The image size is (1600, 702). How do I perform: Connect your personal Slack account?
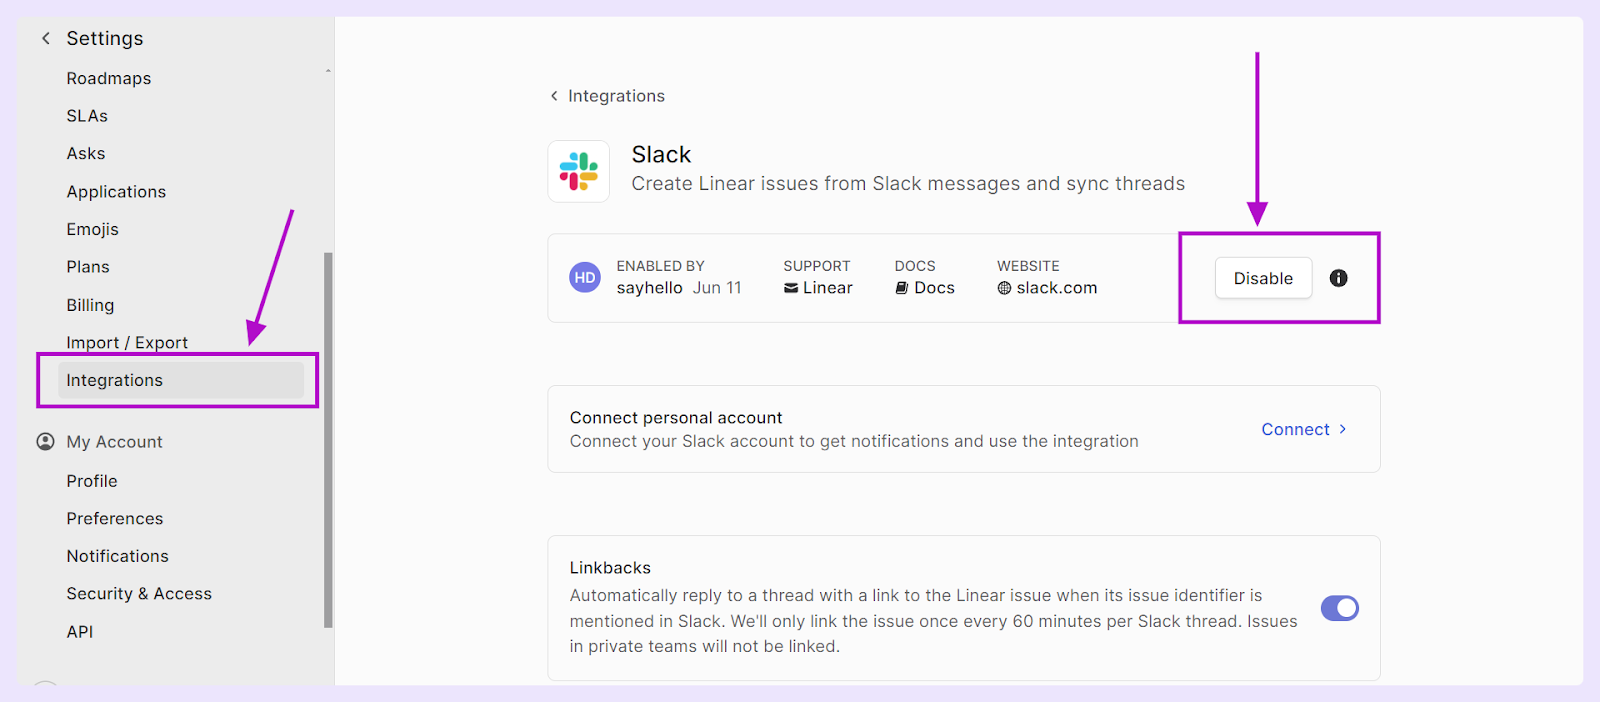(1304, 429)
